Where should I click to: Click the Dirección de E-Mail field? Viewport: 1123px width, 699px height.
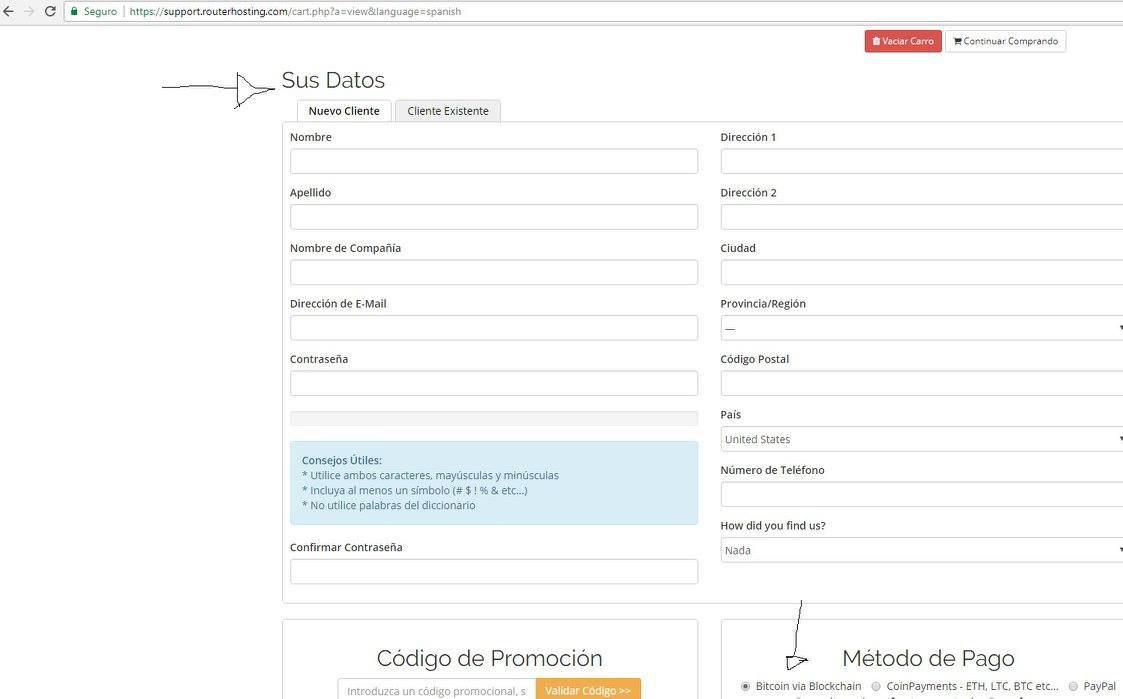pyautogui.click(x=493, y=328)
